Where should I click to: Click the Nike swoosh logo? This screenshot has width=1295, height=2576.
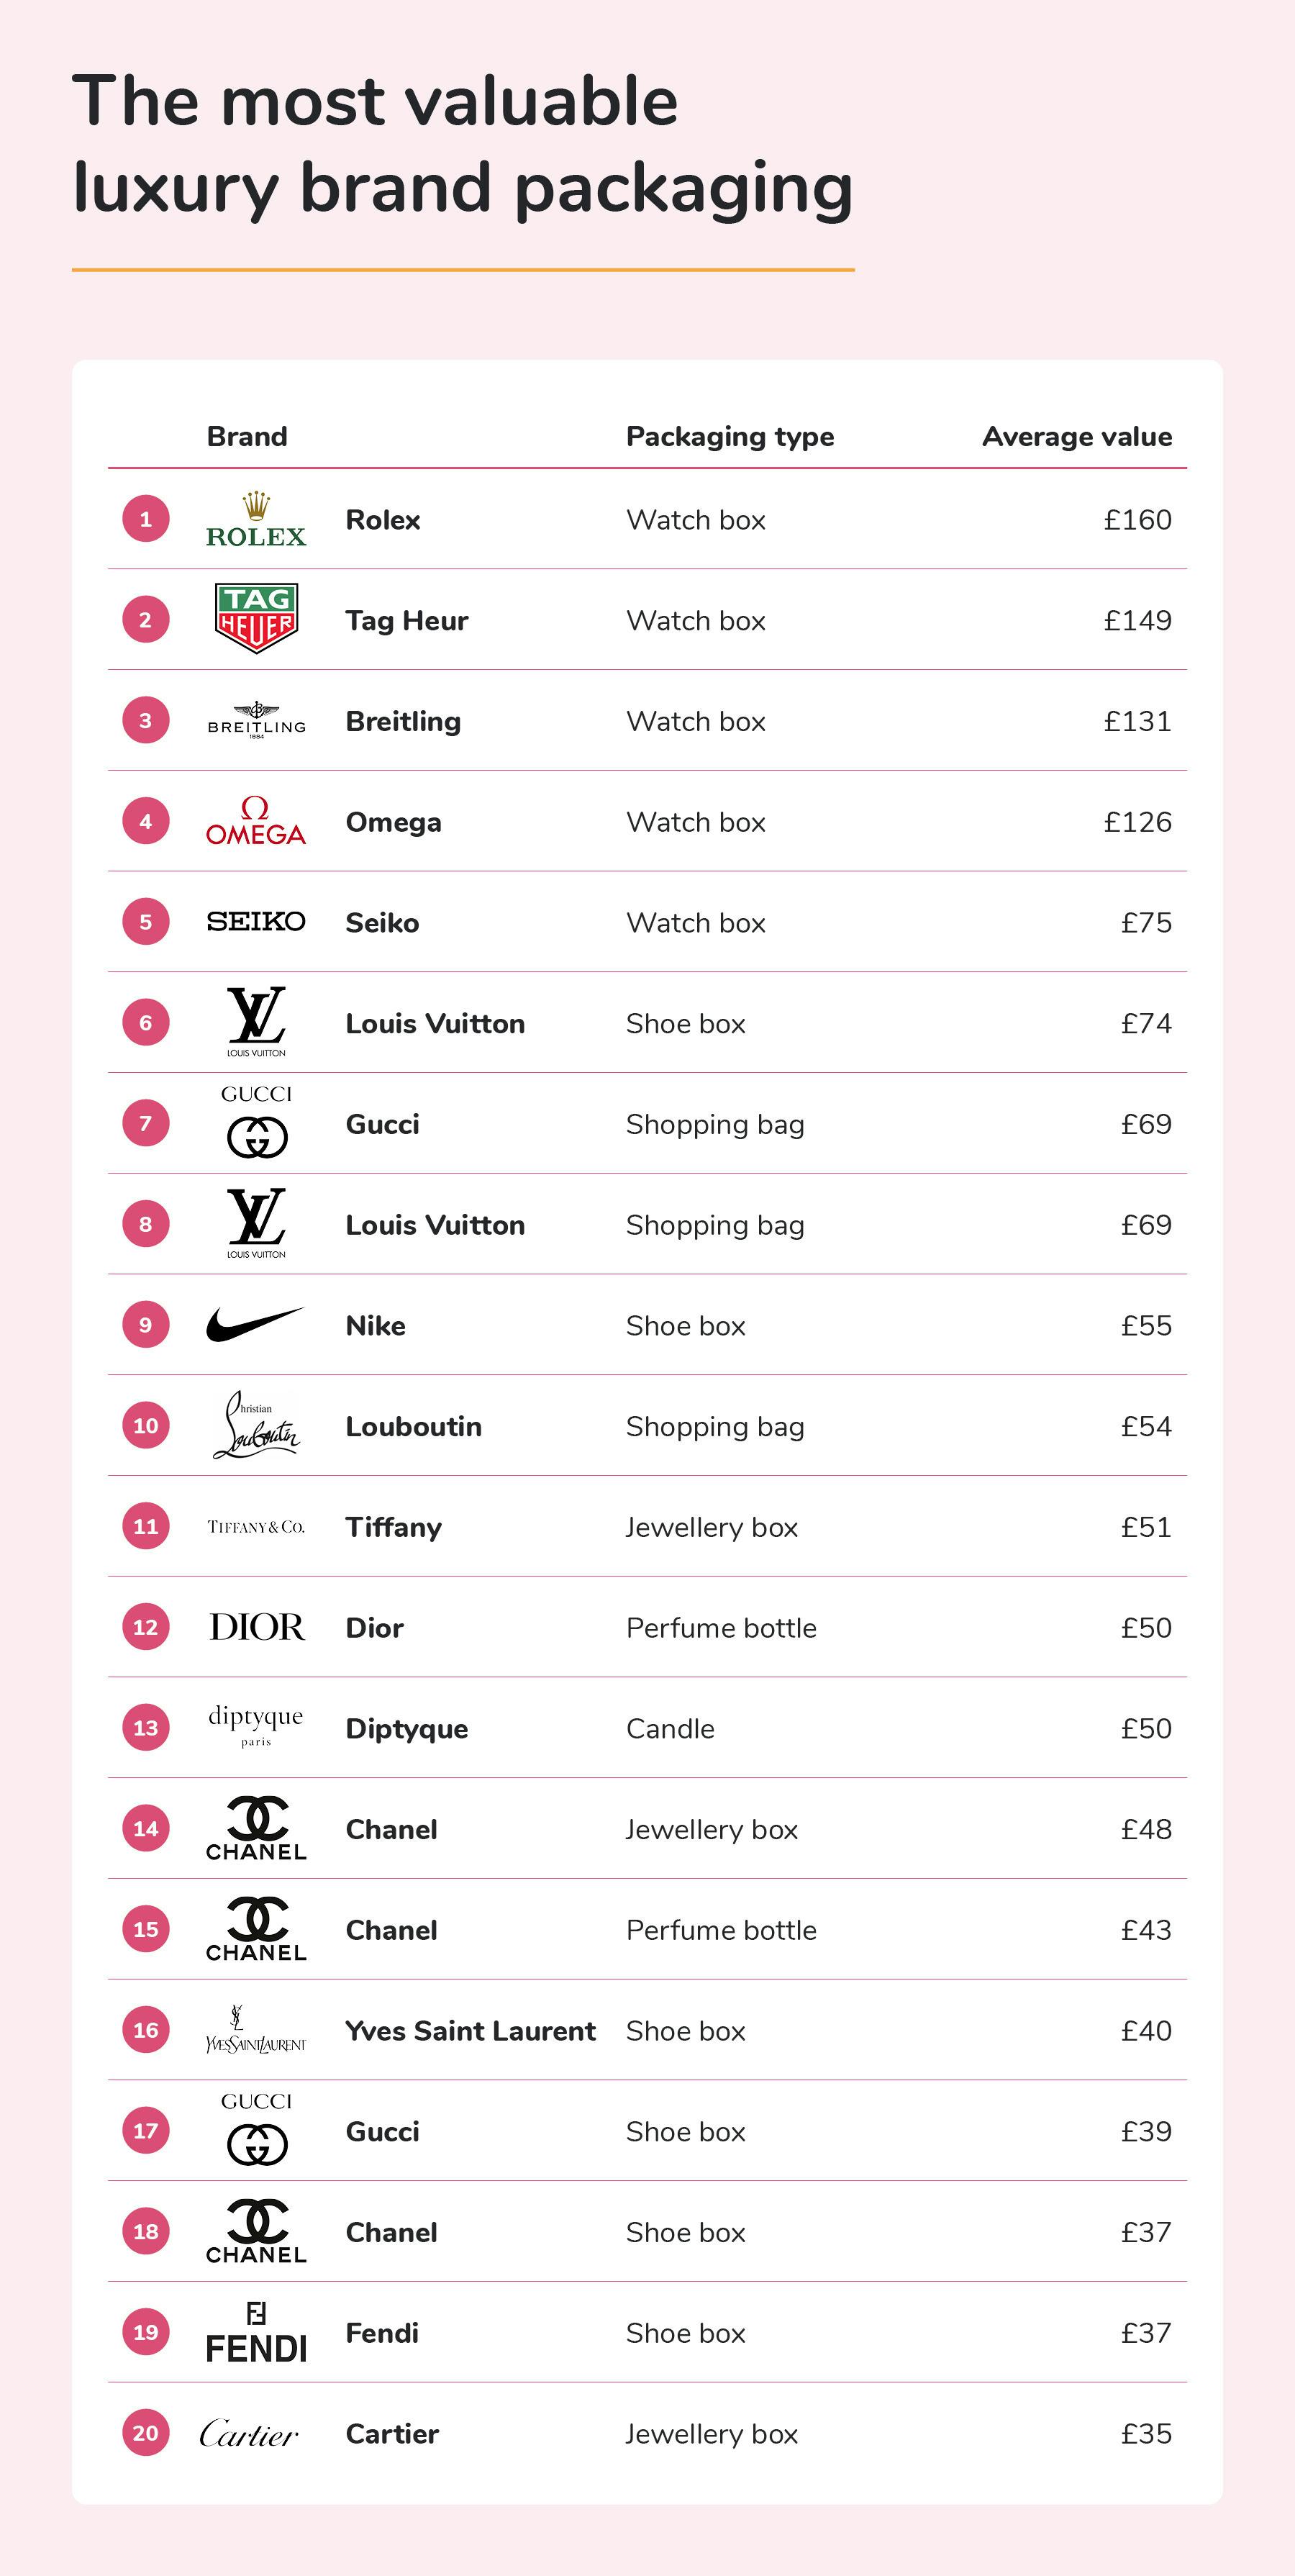(254, 1325)
